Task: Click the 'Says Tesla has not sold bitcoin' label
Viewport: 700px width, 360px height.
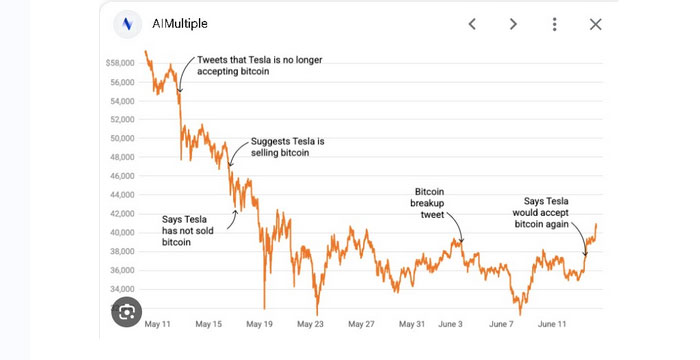Action: coord(188,231)
